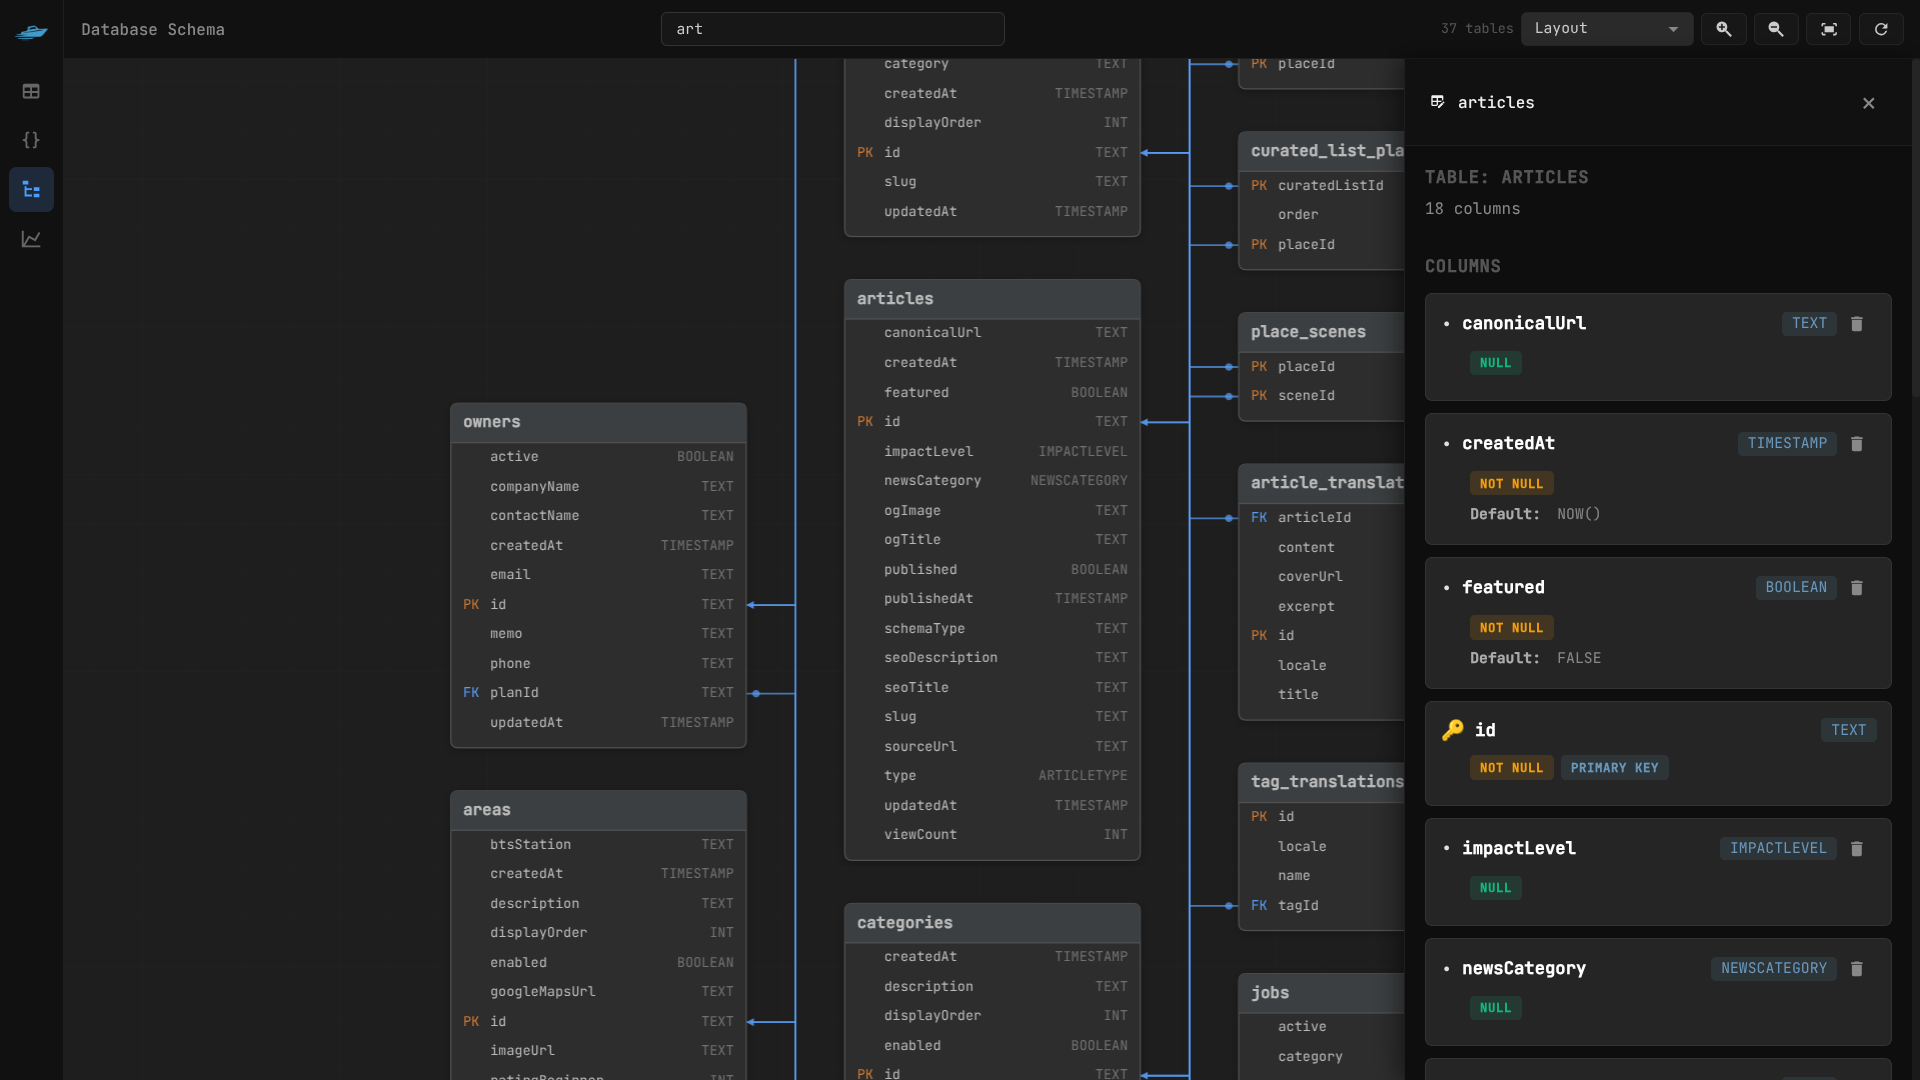Screen dimensions: 1920x1080
Task: Select the jobs table header
Action: coord(1321,993)
